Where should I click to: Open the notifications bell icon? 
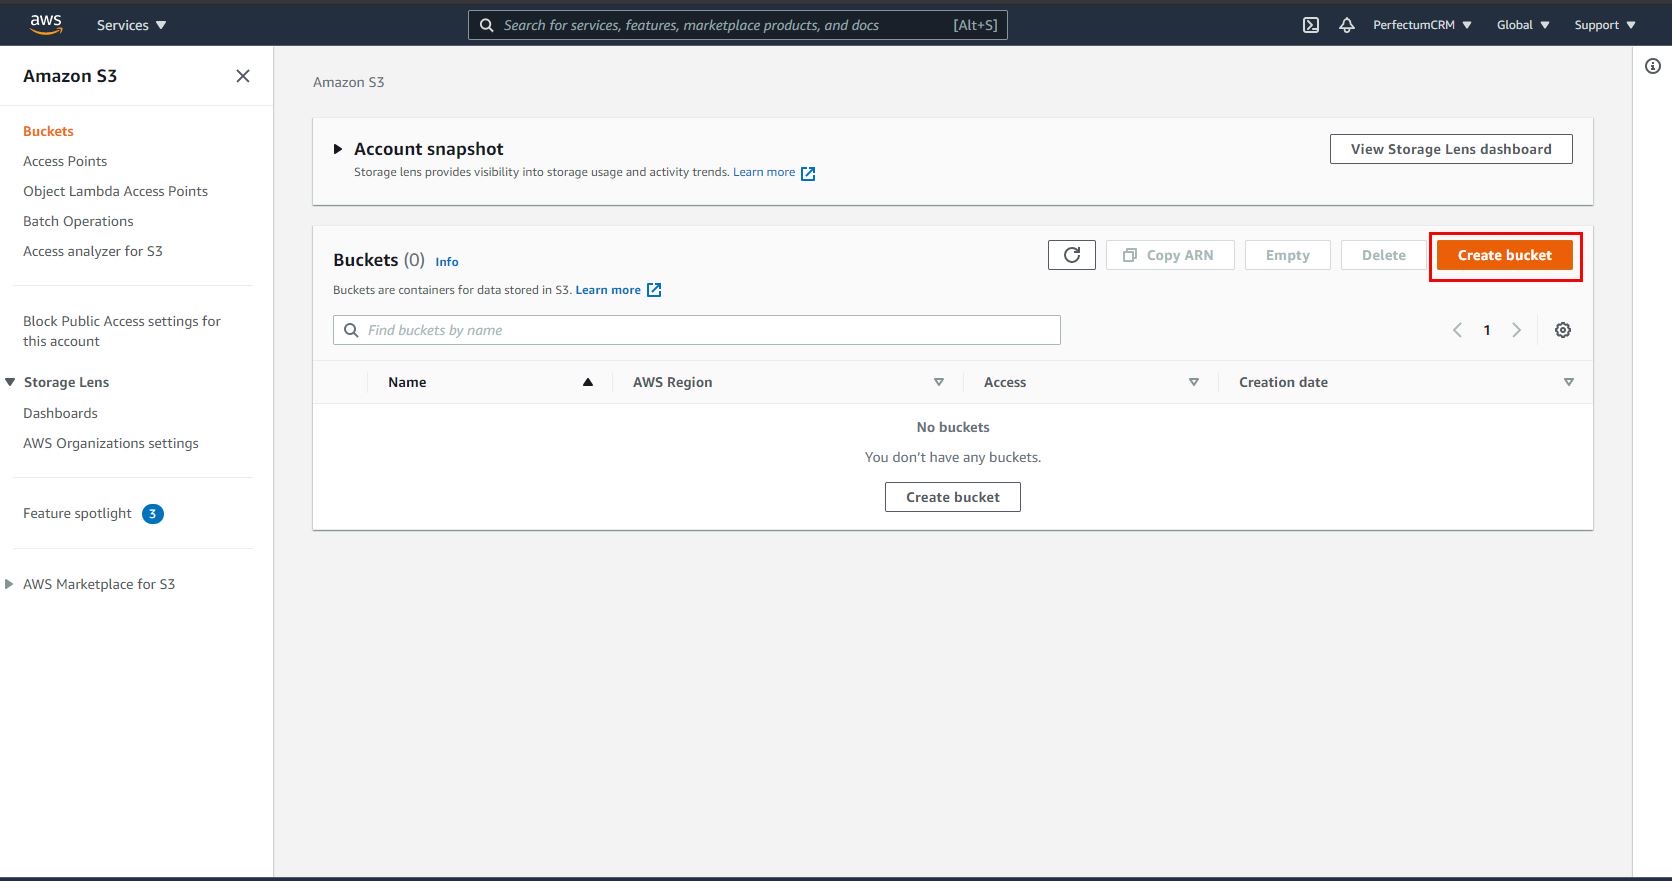(x=1347, y=25)
